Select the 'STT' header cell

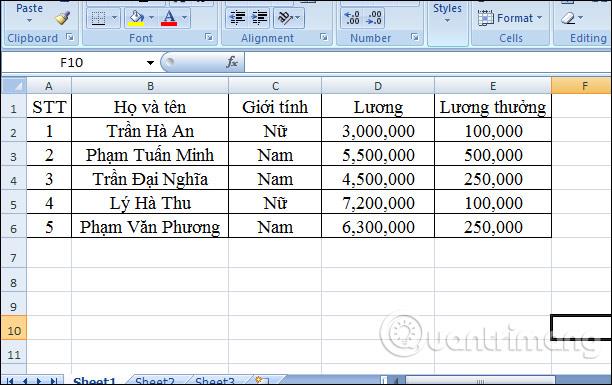tap(49, 106)
